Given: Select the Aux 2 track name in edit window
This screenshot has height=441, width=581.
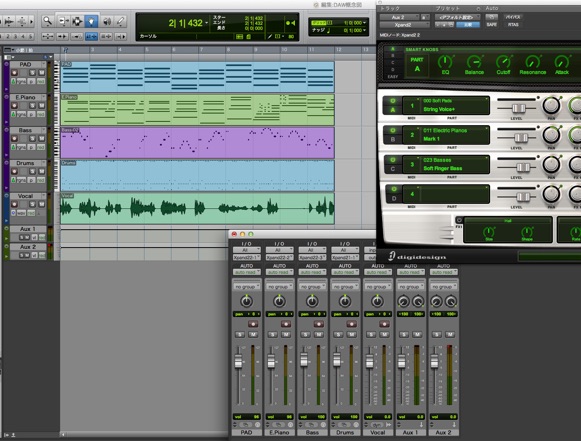Looking at the screenshot, I should click(28, 246).
